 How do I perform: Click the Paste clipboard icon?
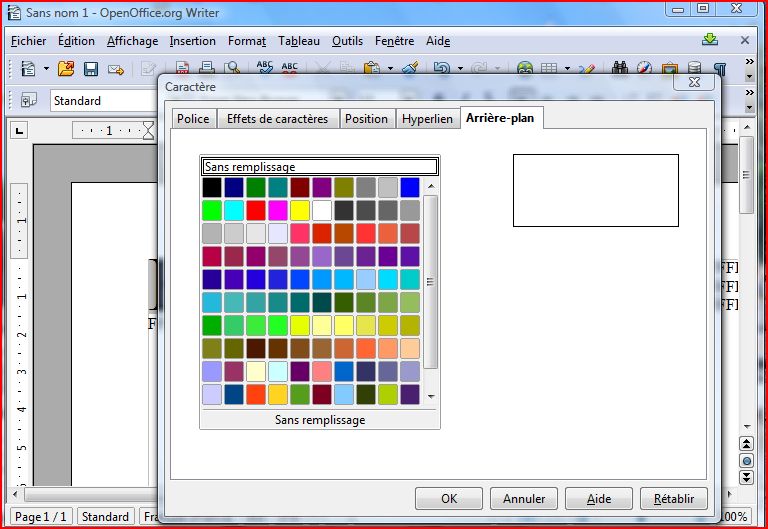pyautogui.click(x=372, y=68)
